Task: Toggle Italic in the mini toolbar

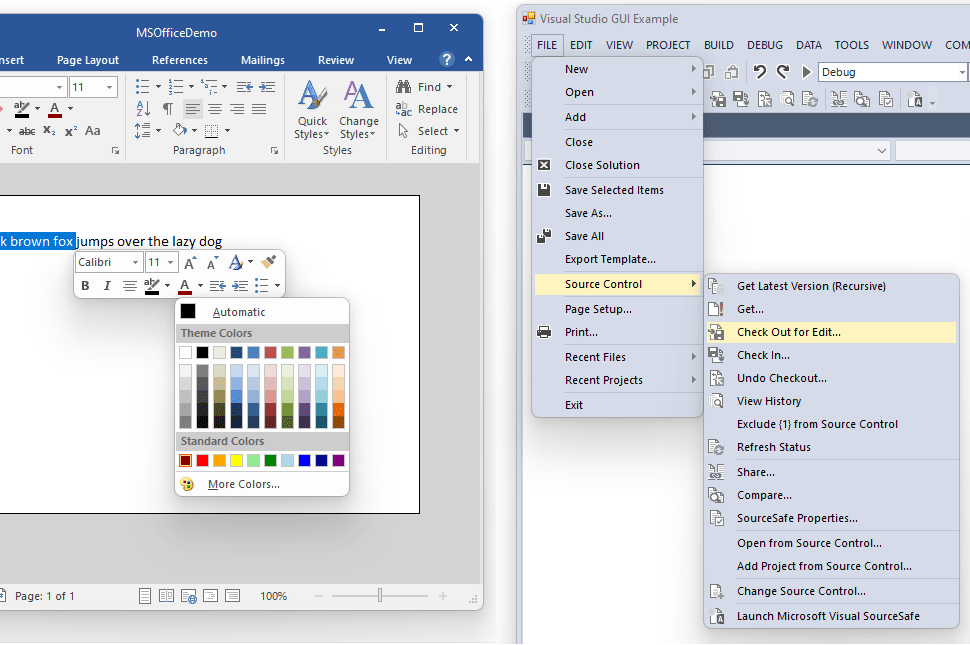Action: tap(107, 286)
